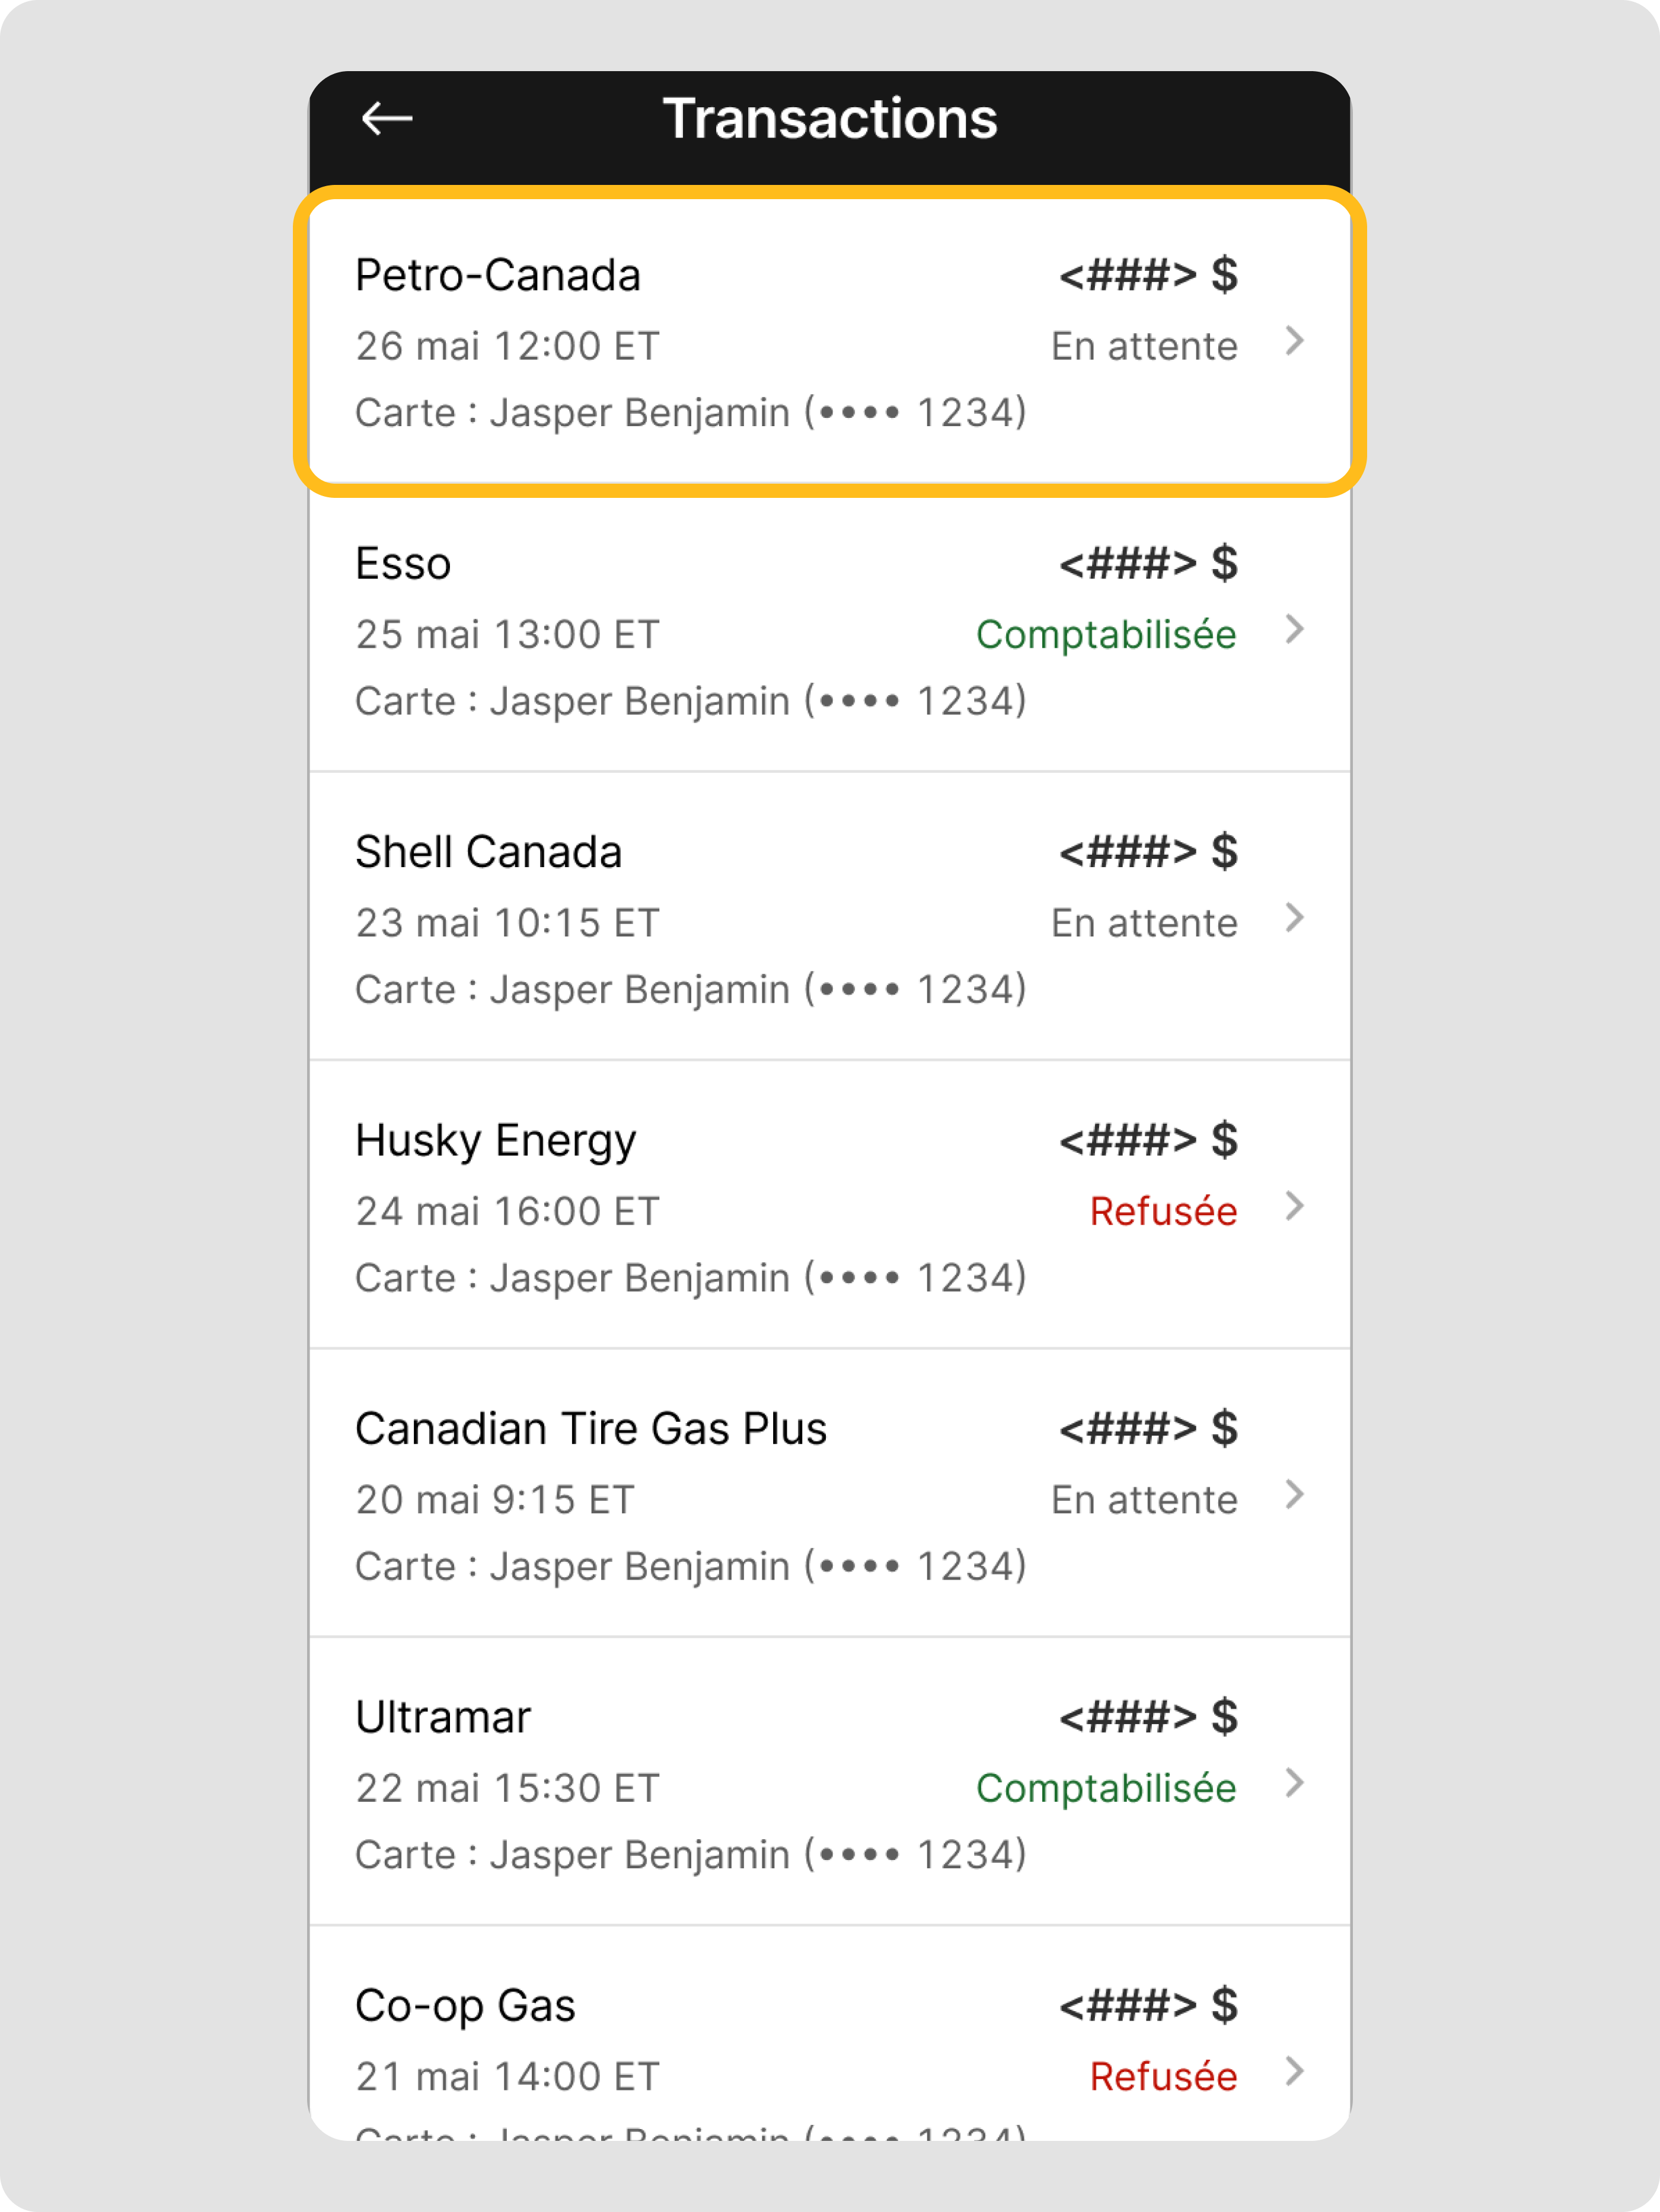Screen dimensions: 1660x2212
Task: Open the Husky Energy transaction
Action: [830, 1204]
